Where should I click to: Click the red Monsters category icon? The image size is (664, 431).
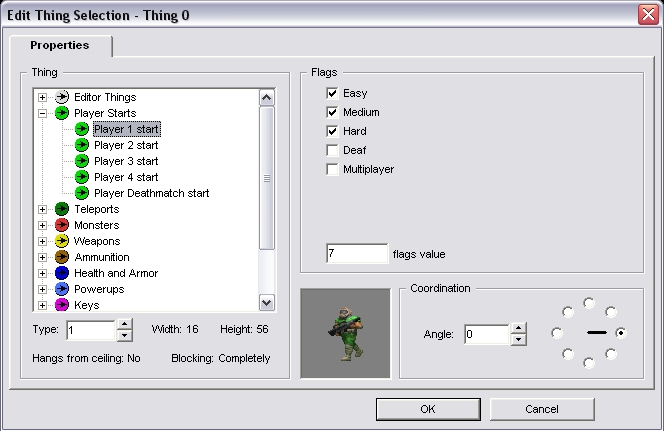pos(62,225)
